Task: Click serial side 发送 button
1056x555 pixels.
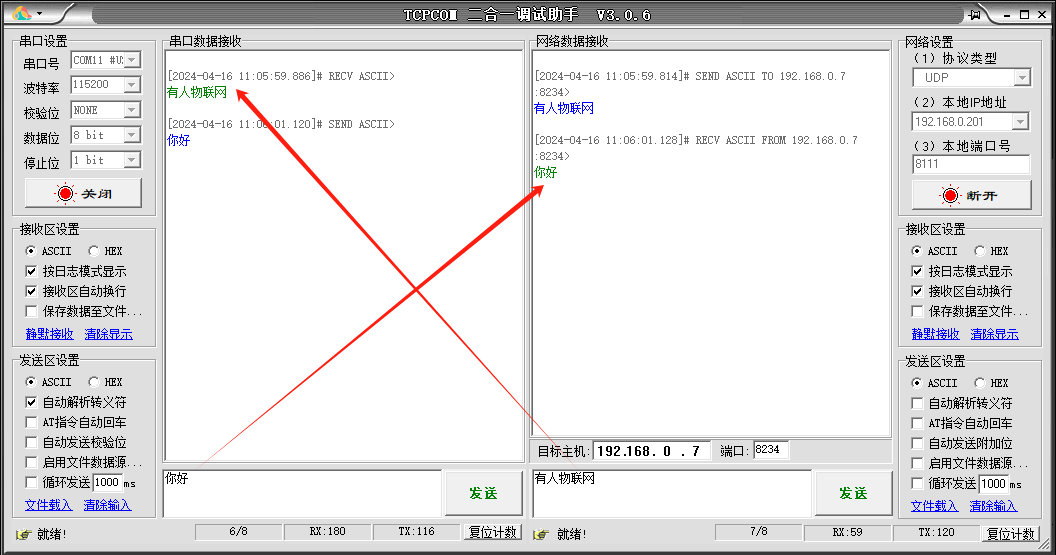Action: (484, 494)
